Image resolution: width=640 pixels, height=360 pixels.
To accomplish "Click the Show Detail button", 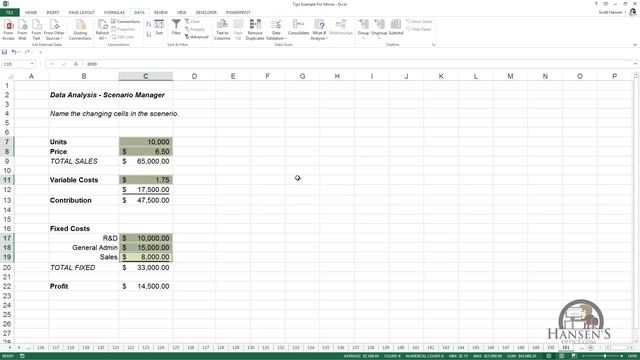I will click(x=419, y=21).
